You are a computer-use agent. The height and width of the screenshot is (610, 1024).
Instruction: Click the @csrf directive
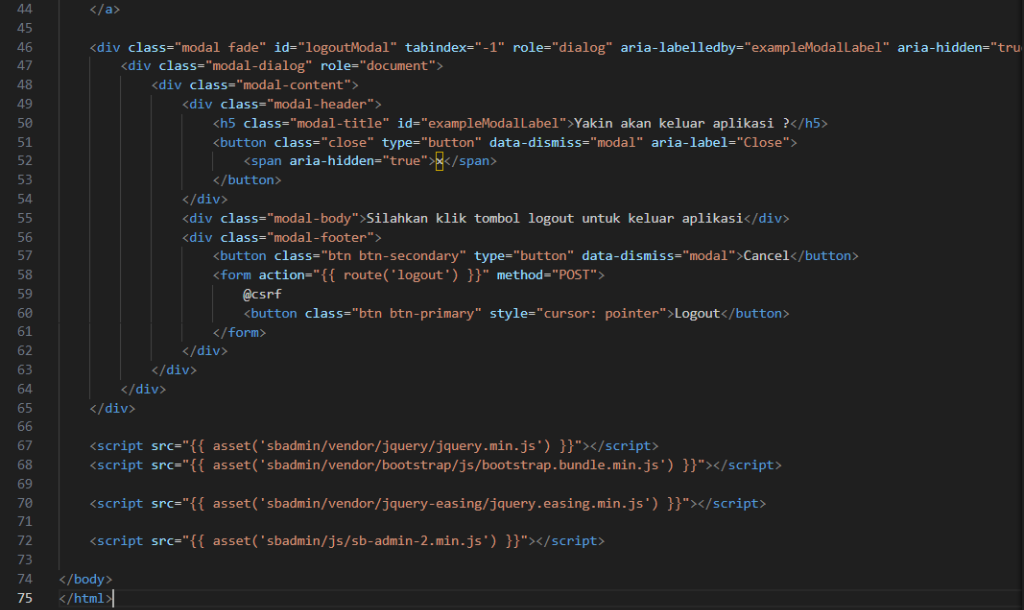tap(263, 295)
